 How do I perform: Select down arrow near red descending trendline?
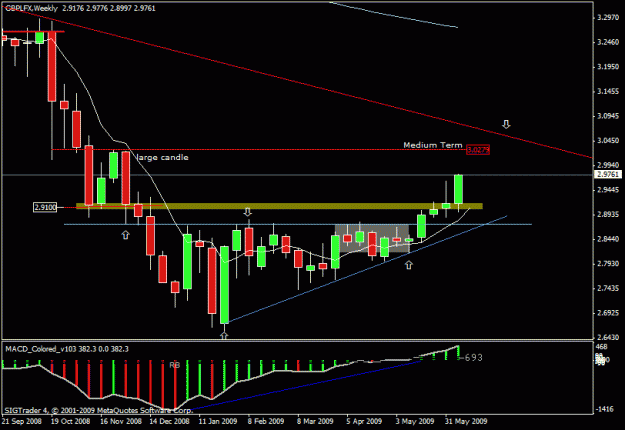click(x=506, y=124)
